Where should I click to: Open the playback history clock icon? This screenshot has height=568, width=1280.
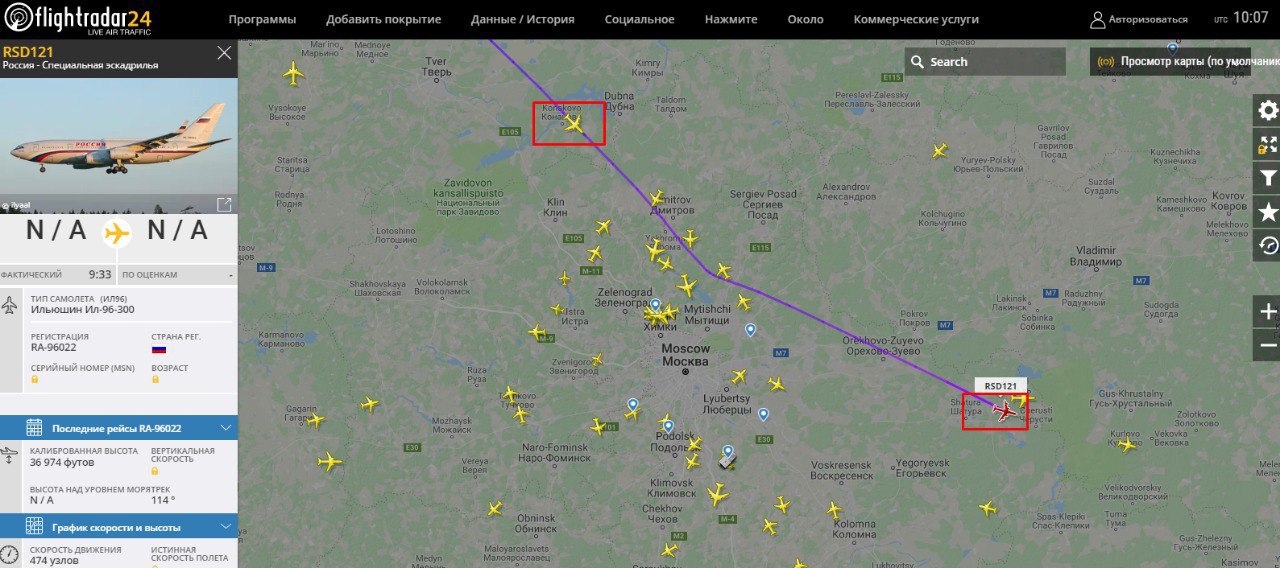(x=1267, y=245)
